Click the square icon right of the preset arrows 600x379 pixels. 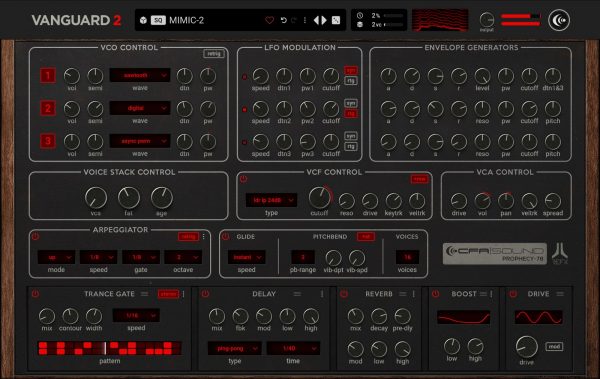[336, 20]
